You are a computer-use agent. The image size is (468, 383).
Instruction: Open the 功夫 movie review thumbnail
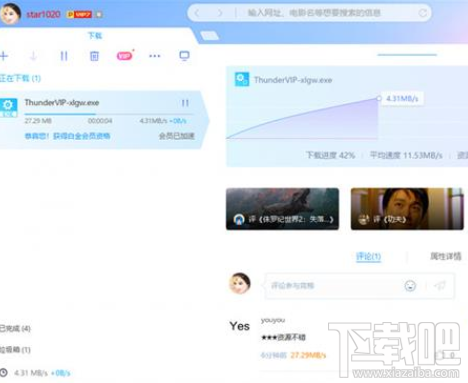coord(407,209)
